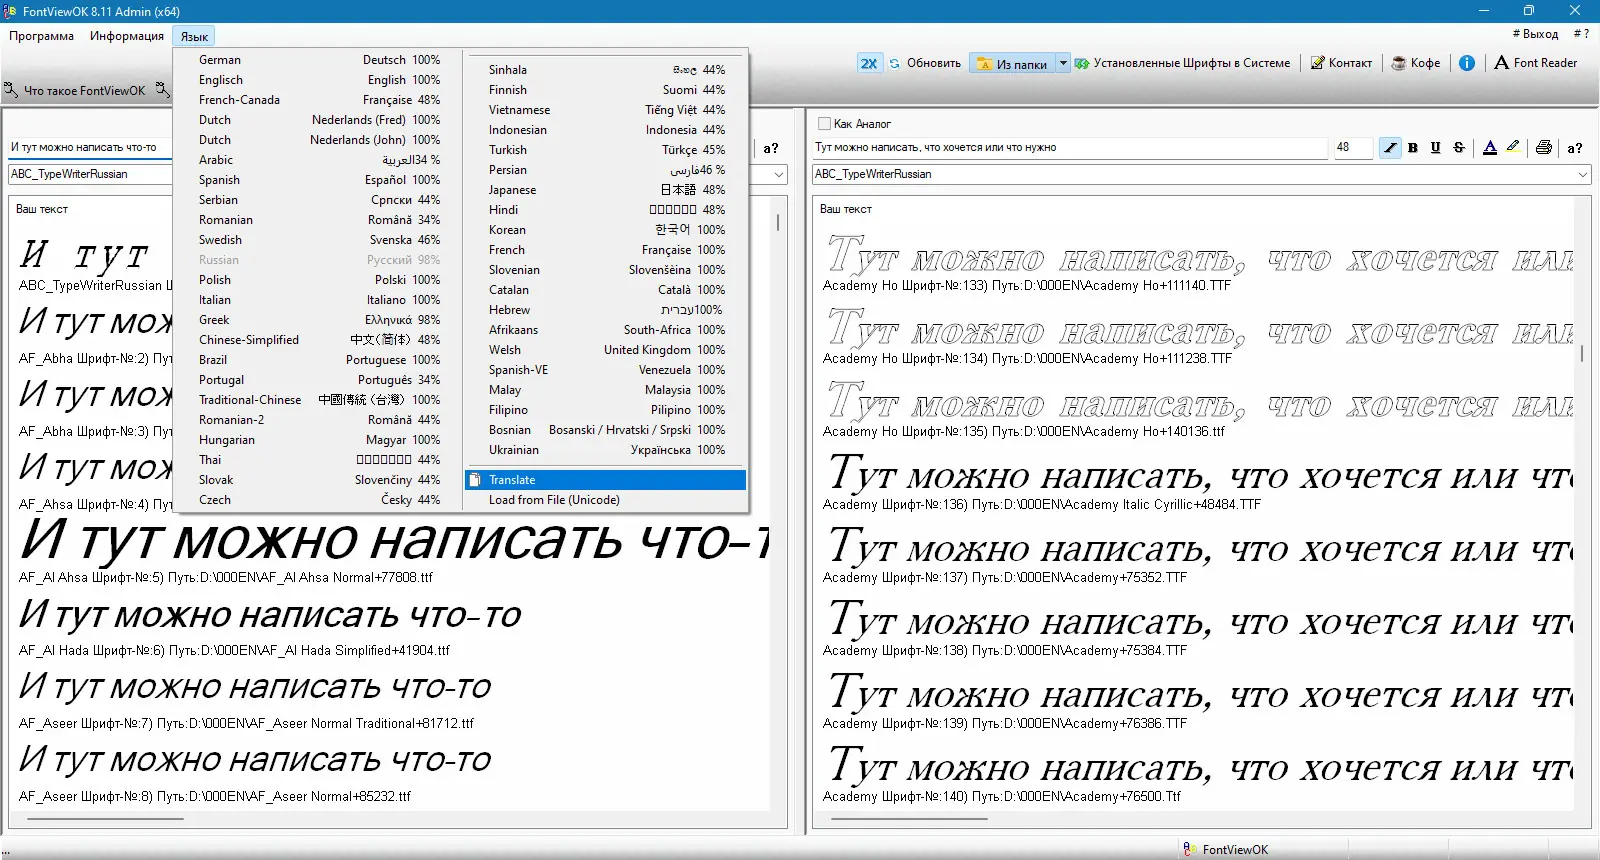Enable the Как Аналог checkbox
Viewport: 1600px width, 860px height.
825,124
